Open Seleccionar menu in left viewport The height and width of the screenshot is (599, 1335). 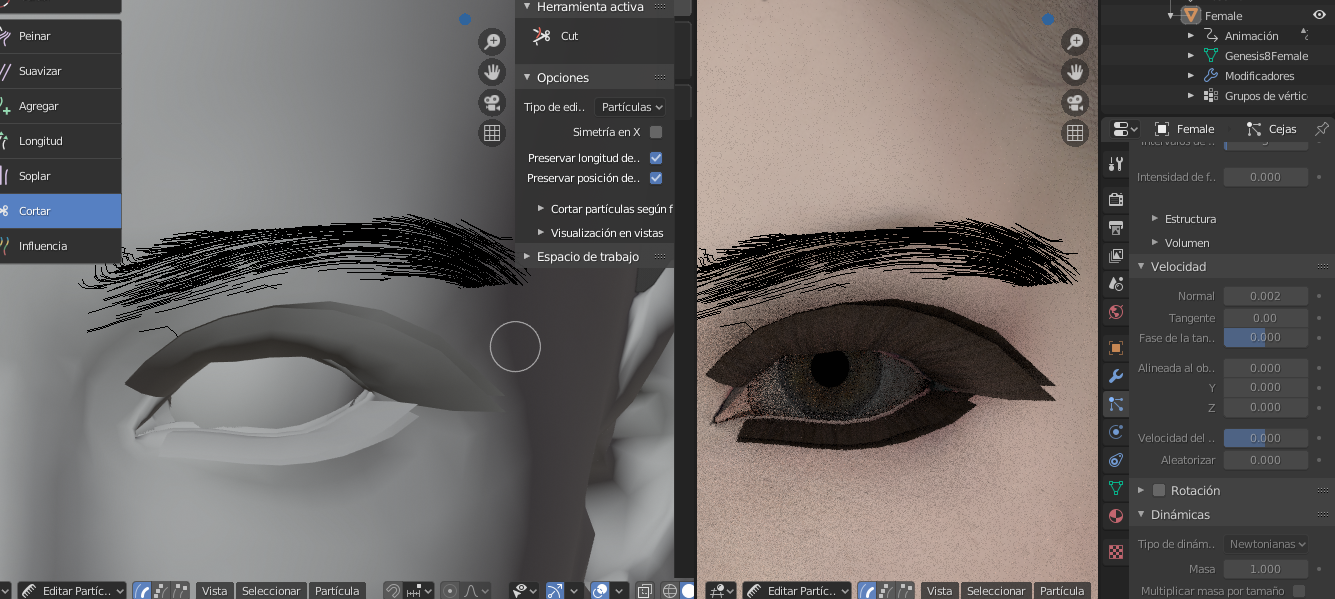tap(271, 591)
